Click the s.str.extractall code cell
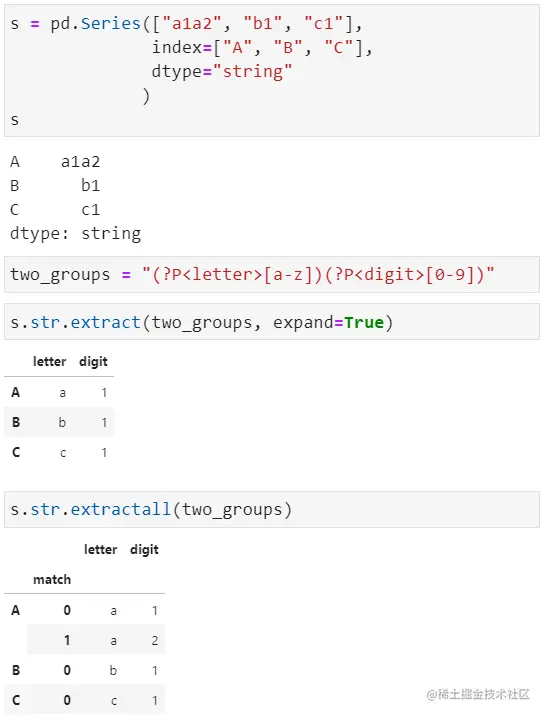This screenshot has width=548, height=719. 272,509
